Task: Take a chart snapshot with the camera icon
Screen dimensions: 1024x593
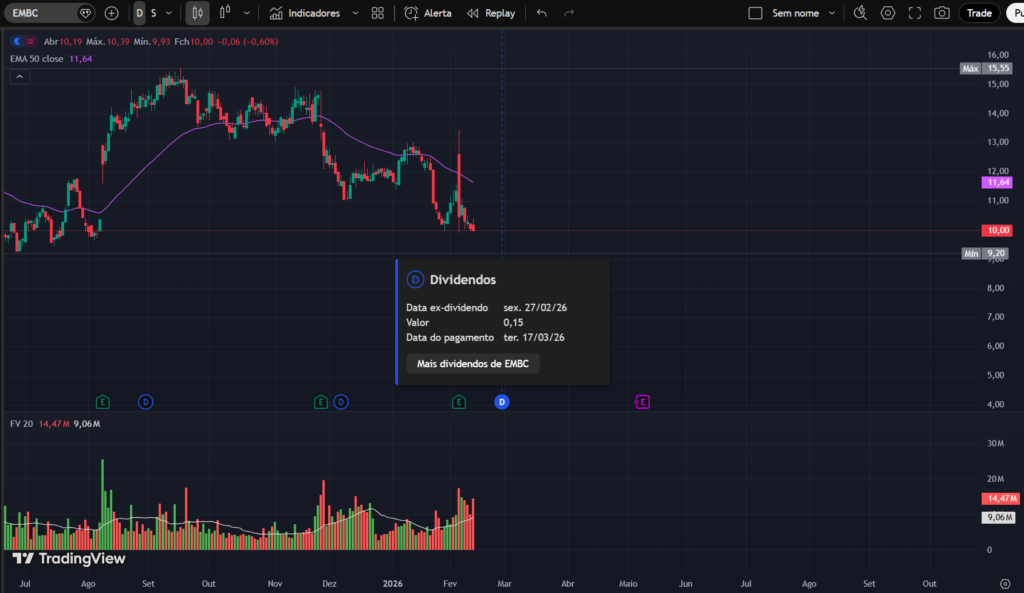Action: [x=942, y=13]
